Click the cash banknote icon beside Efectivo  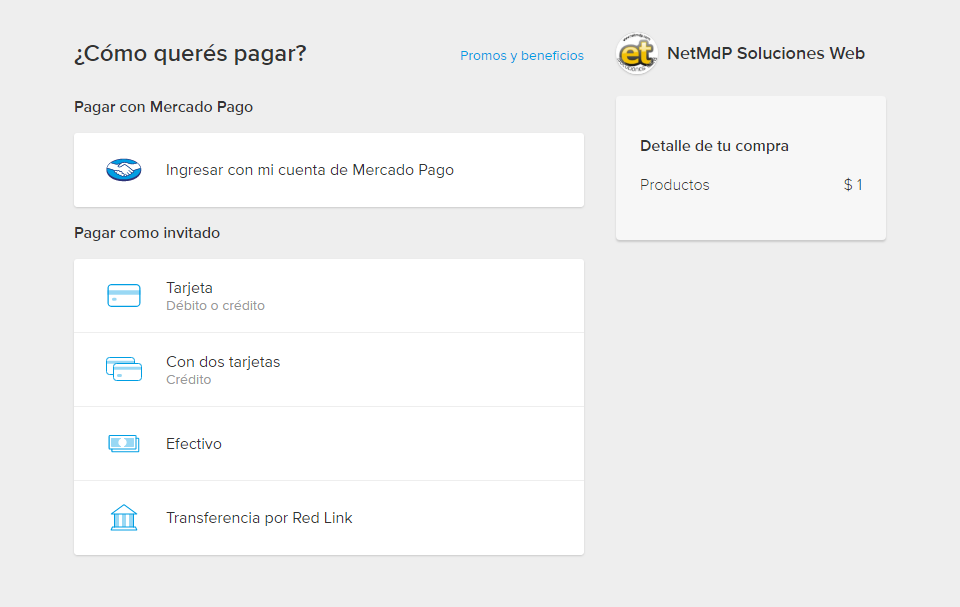[x=124, y=443]
